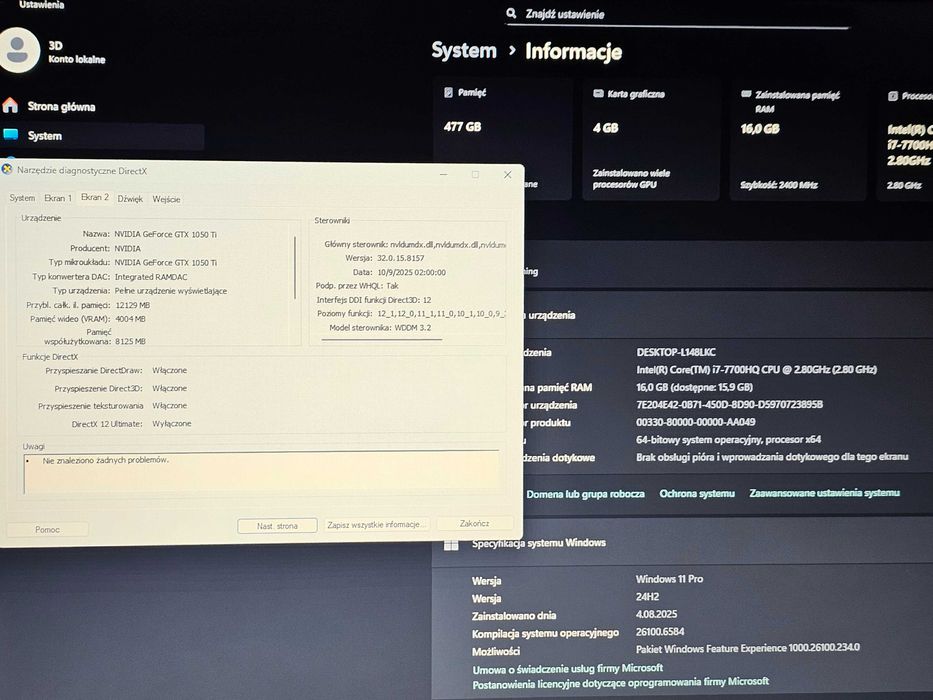Viewport: 933px width, 700px height.
Task: Open the Zainstalowana pamięć RAM 16,0 GB card
Action: click(x=798, y=140)
